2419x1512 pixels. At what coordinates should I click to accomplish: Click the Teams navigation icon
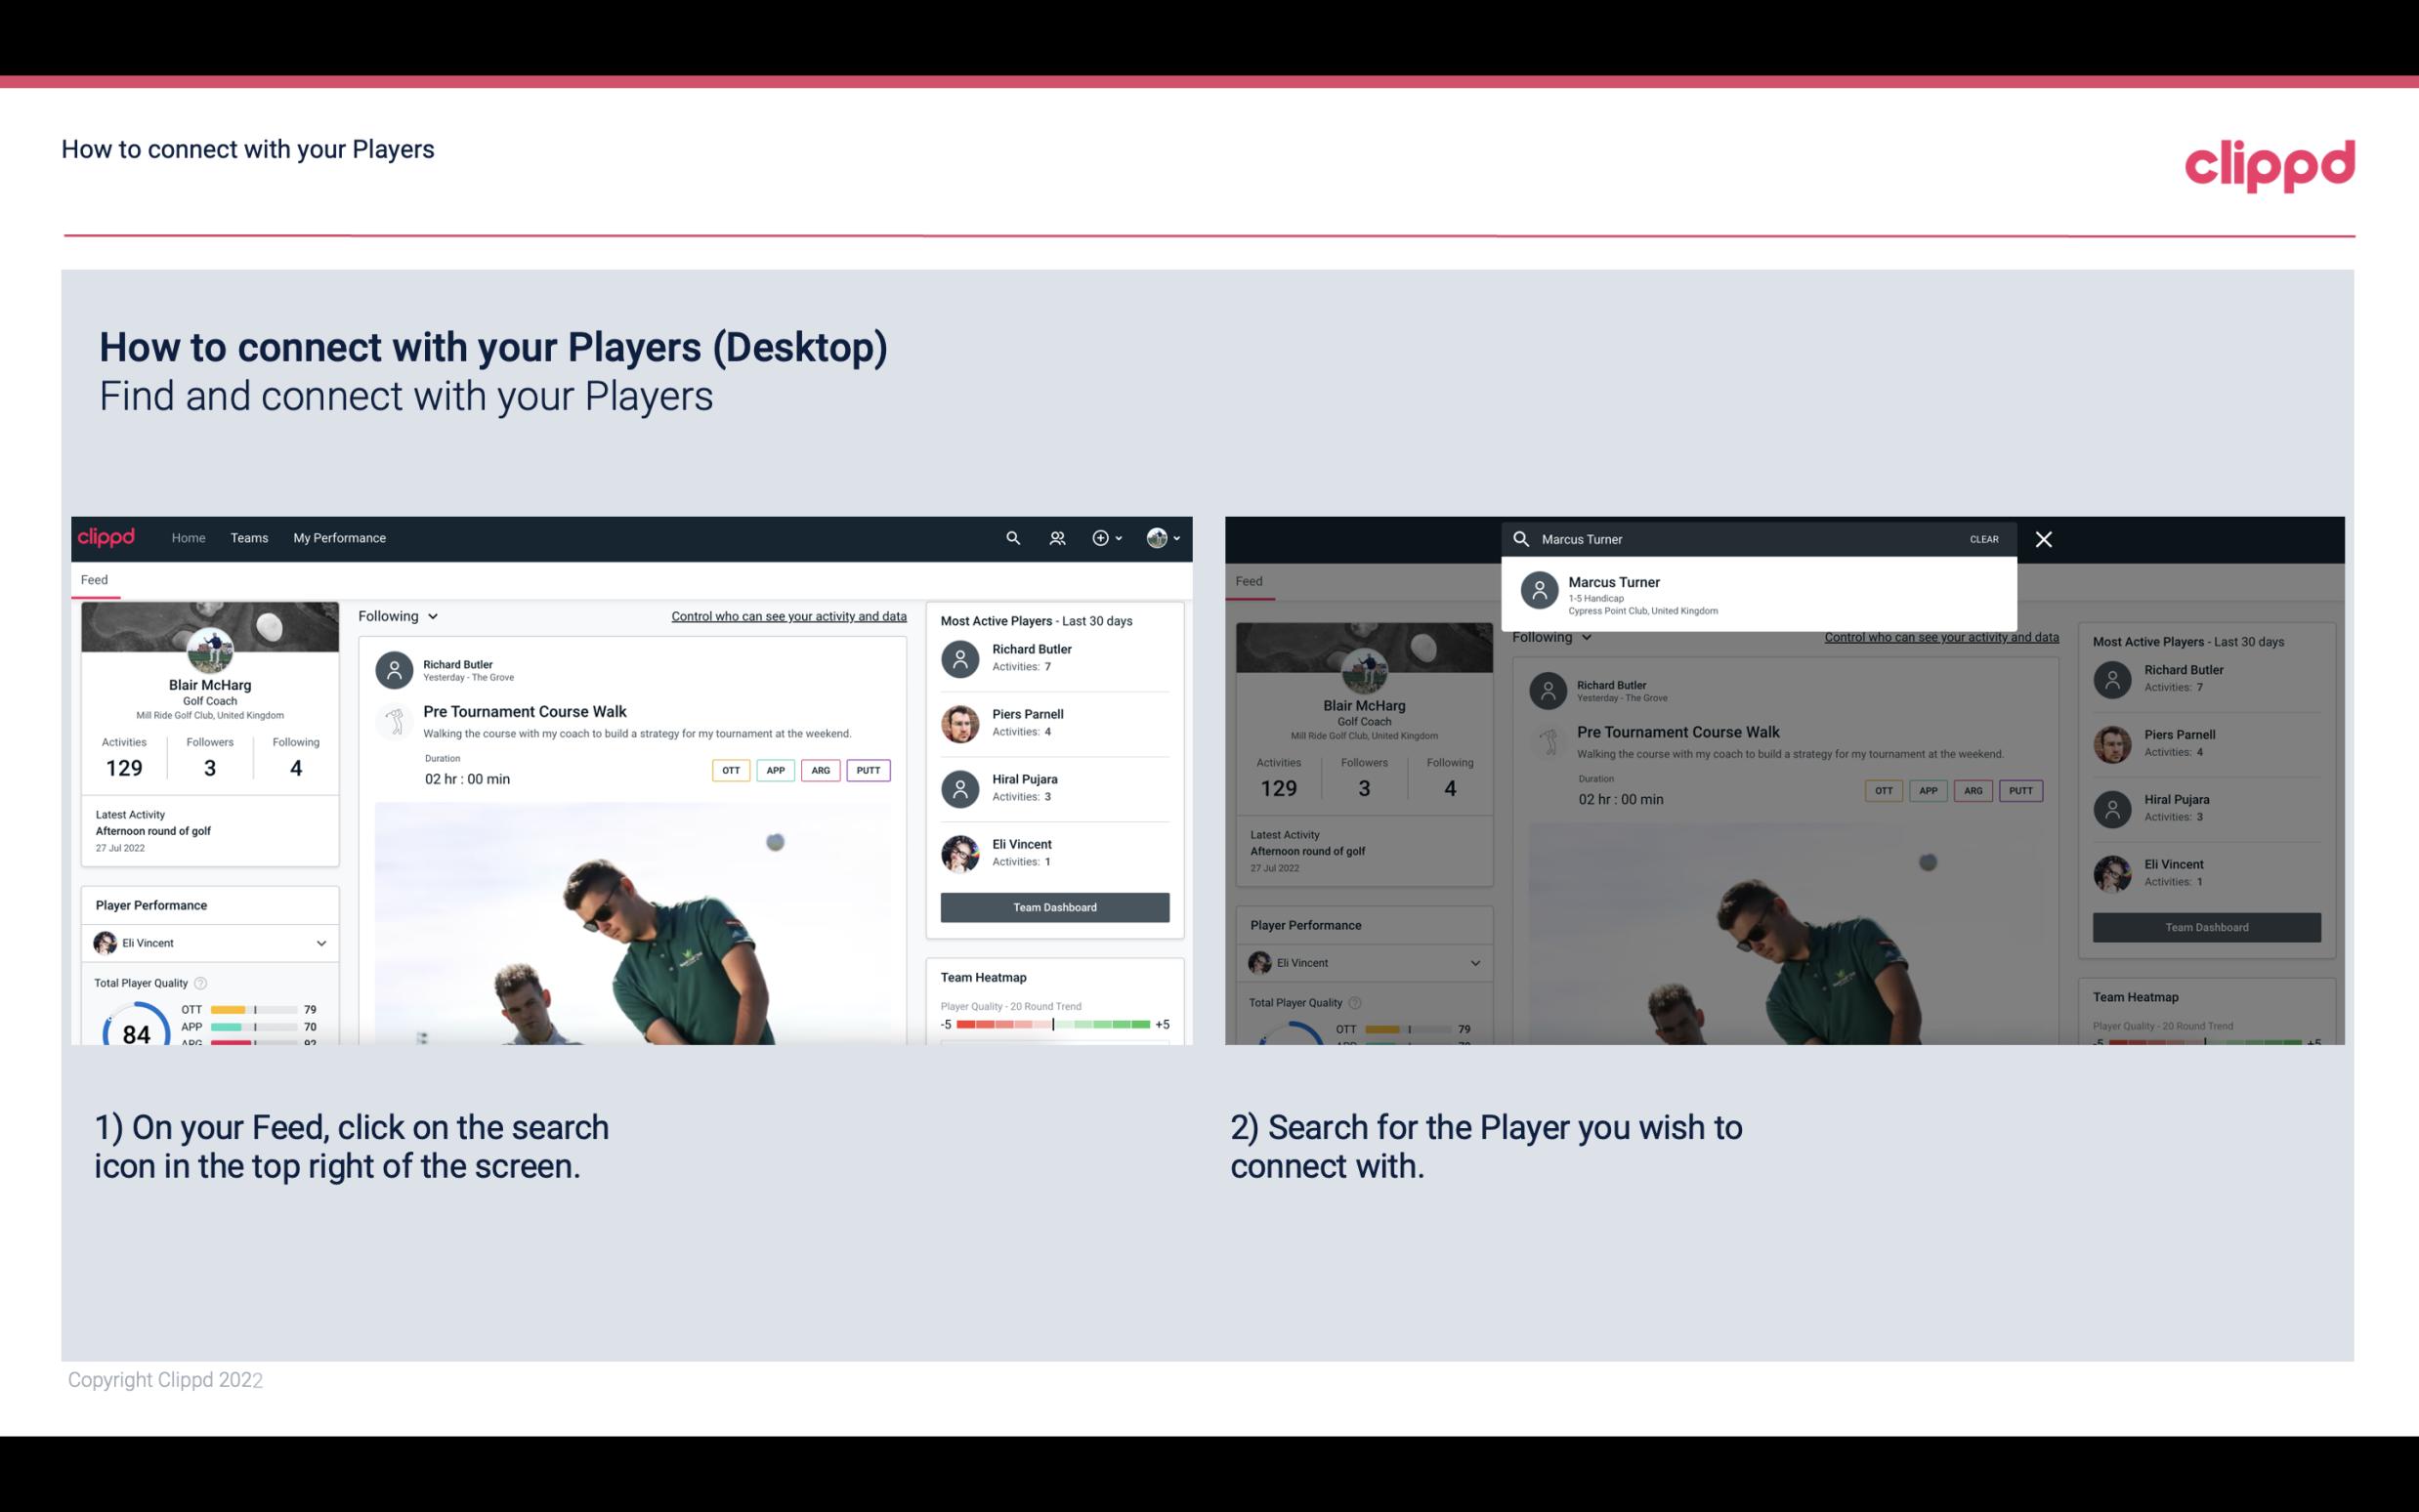pyautogui.click(x=249, y=536)
